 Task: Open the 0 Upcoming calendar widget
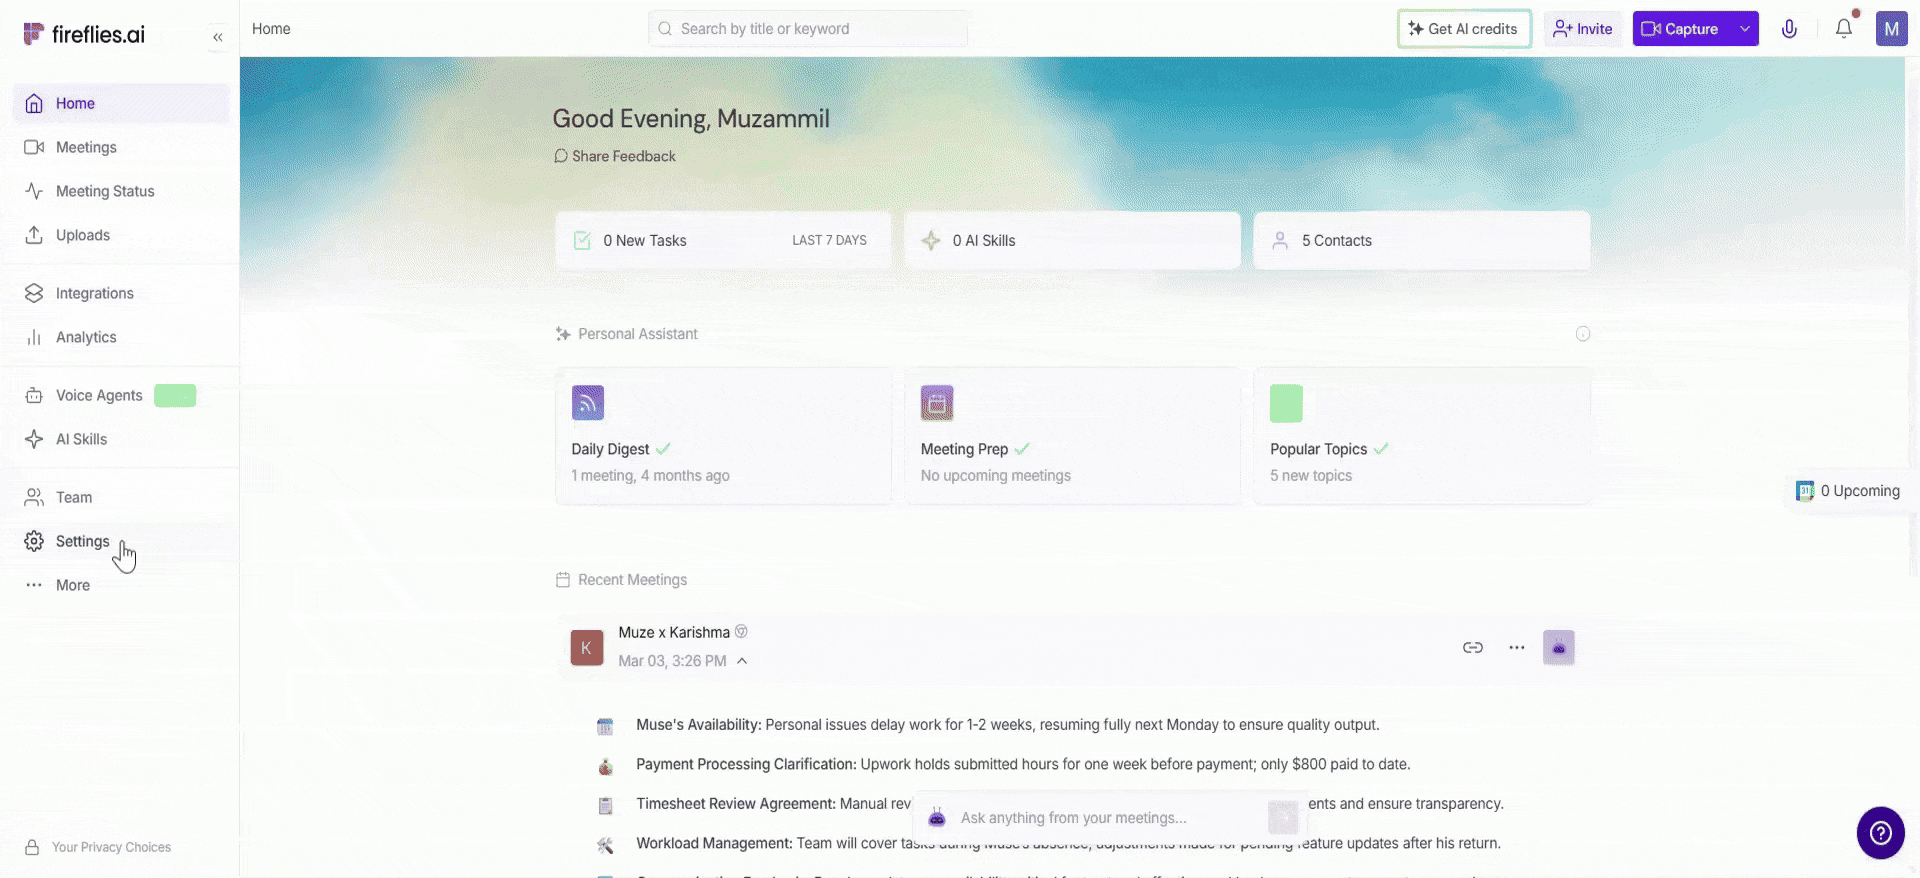coord(1849,491)
